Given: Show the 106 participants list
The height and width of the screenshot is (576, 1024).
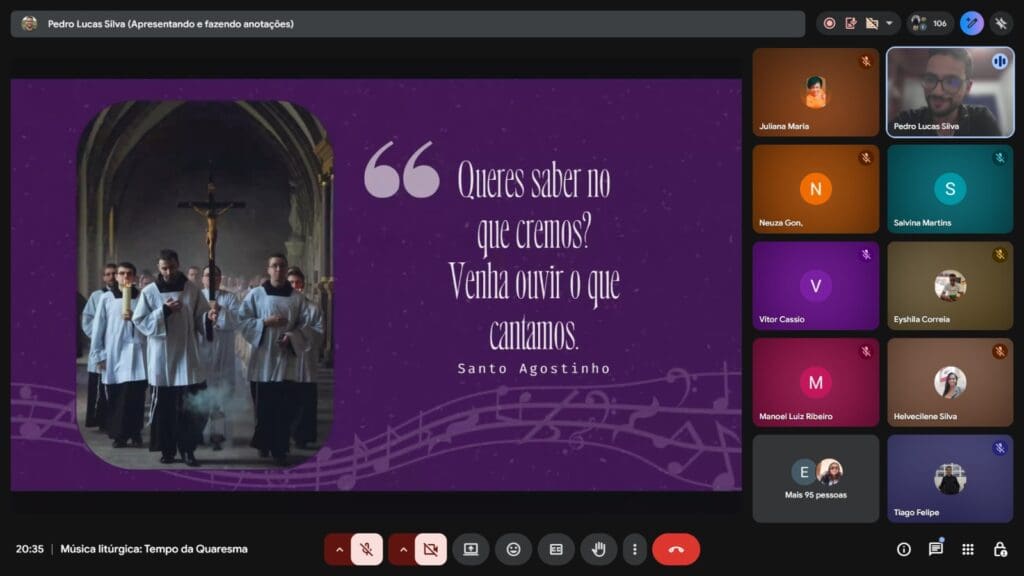Looking at the screenshot, I should click(x=930, y=23).
